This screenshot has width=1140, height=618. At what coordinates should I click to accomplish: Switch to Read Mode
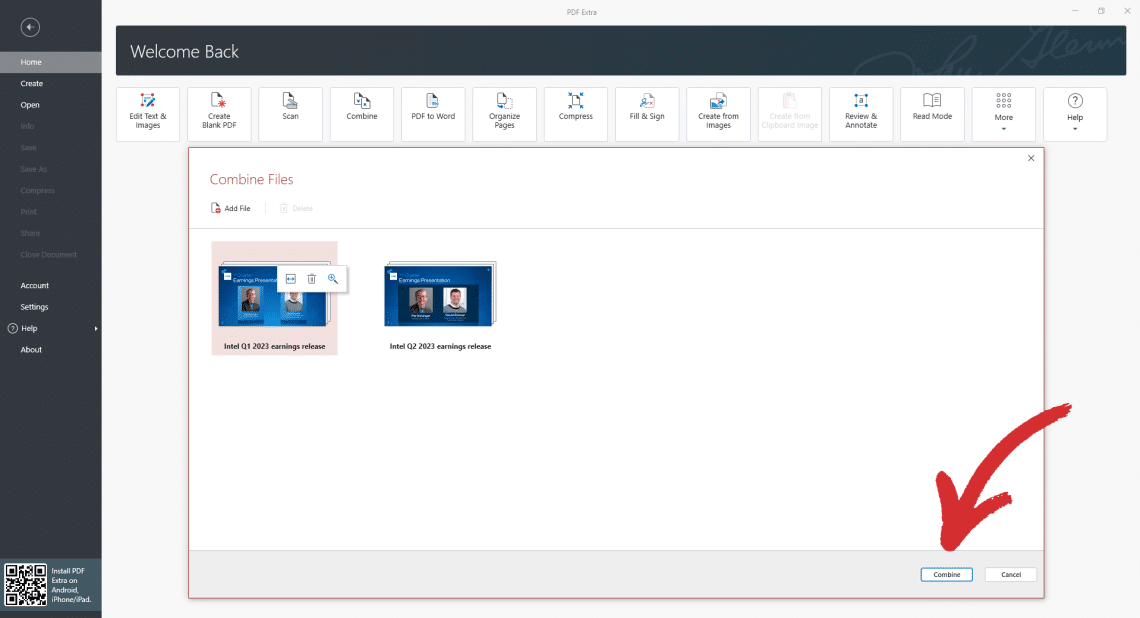coord(932,113)
